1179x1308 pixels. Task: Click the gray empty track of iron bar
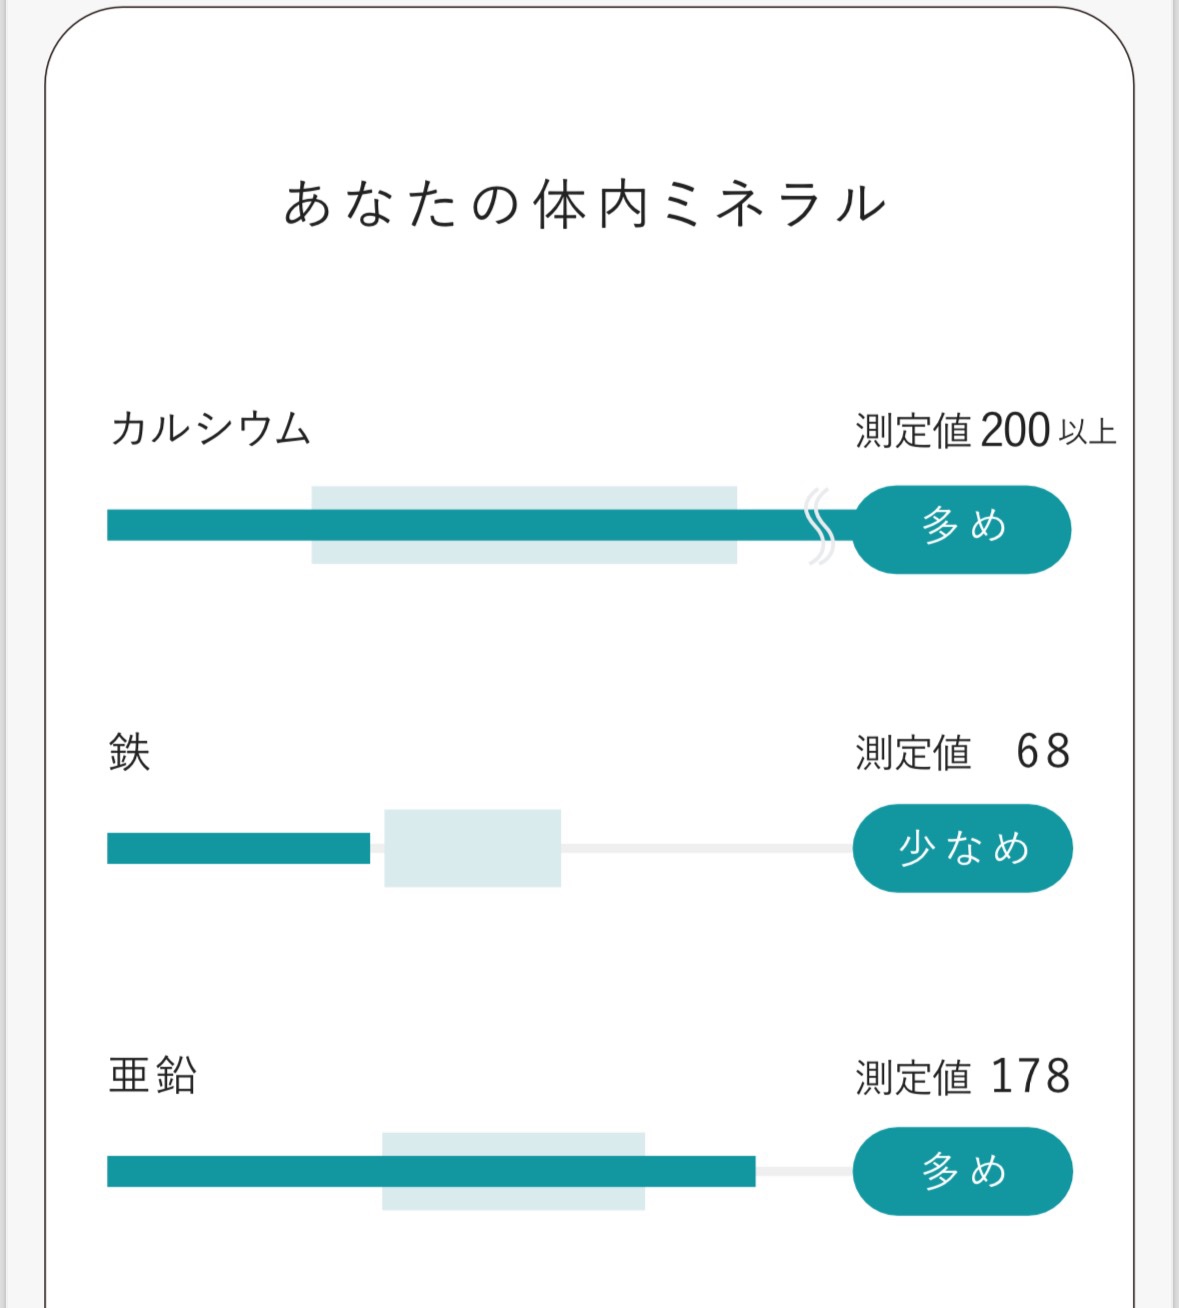(705, 848)
